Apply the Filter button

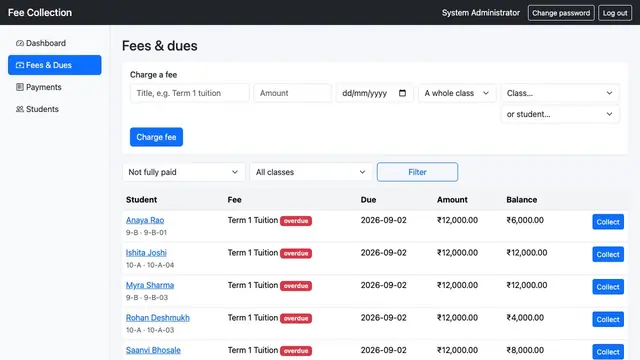coord(417,172)
